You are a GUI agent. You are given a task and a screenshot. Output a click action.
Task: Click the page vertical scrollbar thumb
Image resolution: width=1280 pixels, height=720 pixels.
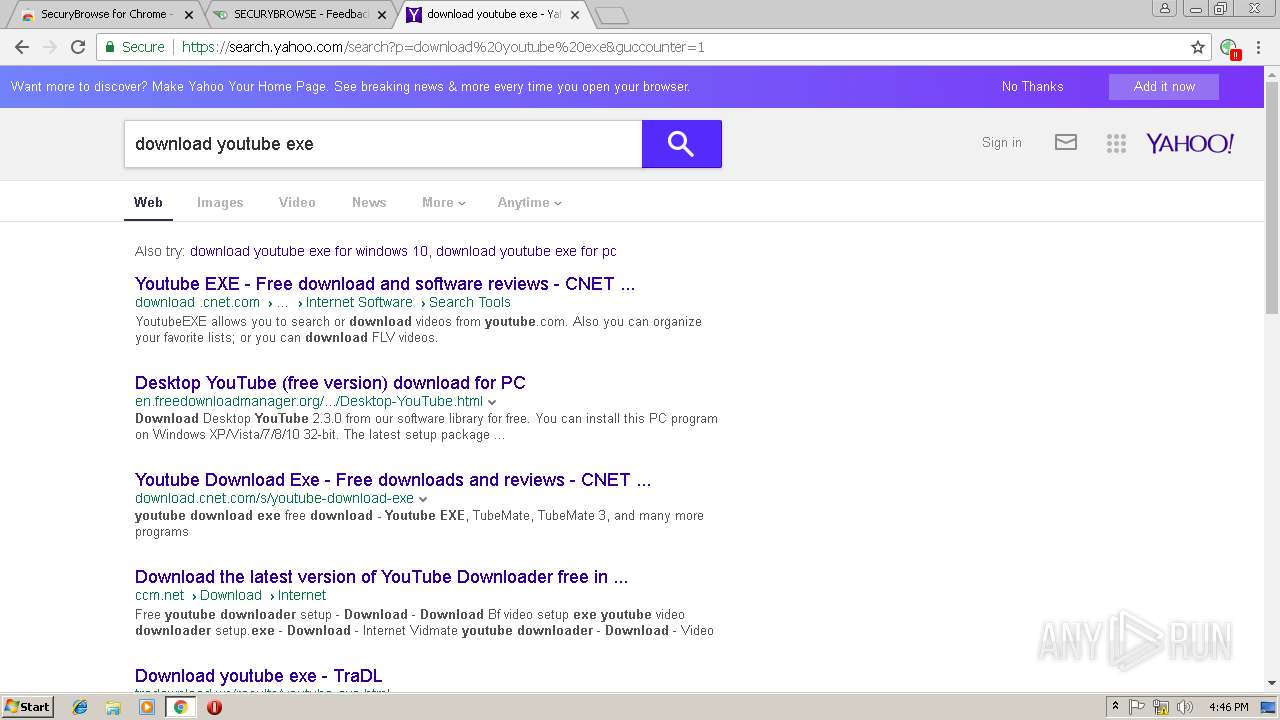(1271, 198)
